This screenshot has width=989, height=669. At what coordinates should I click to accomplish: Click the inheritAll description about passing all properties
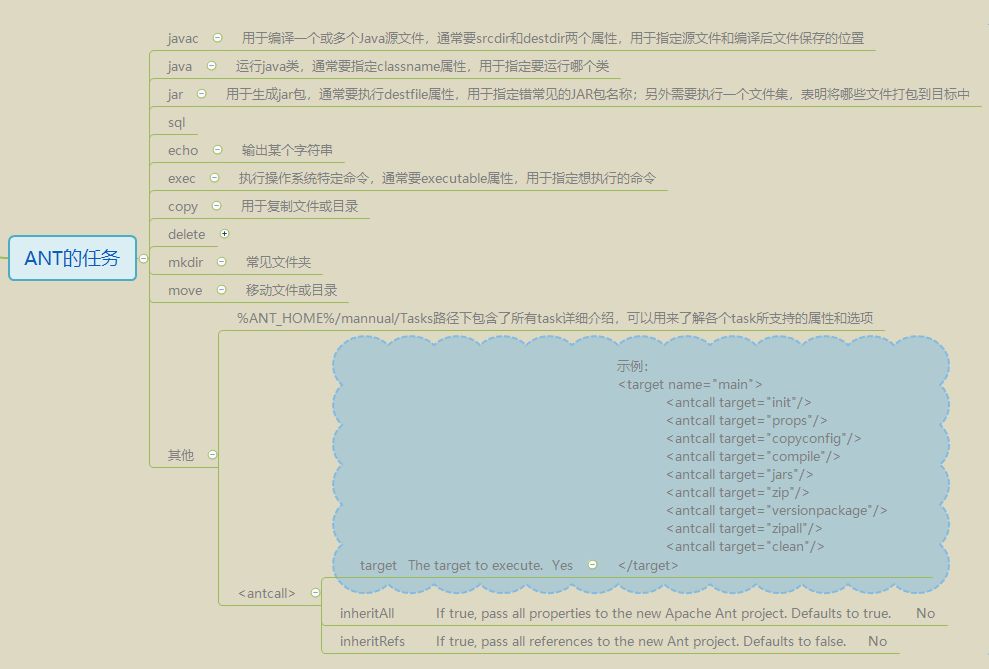point(664,613)
